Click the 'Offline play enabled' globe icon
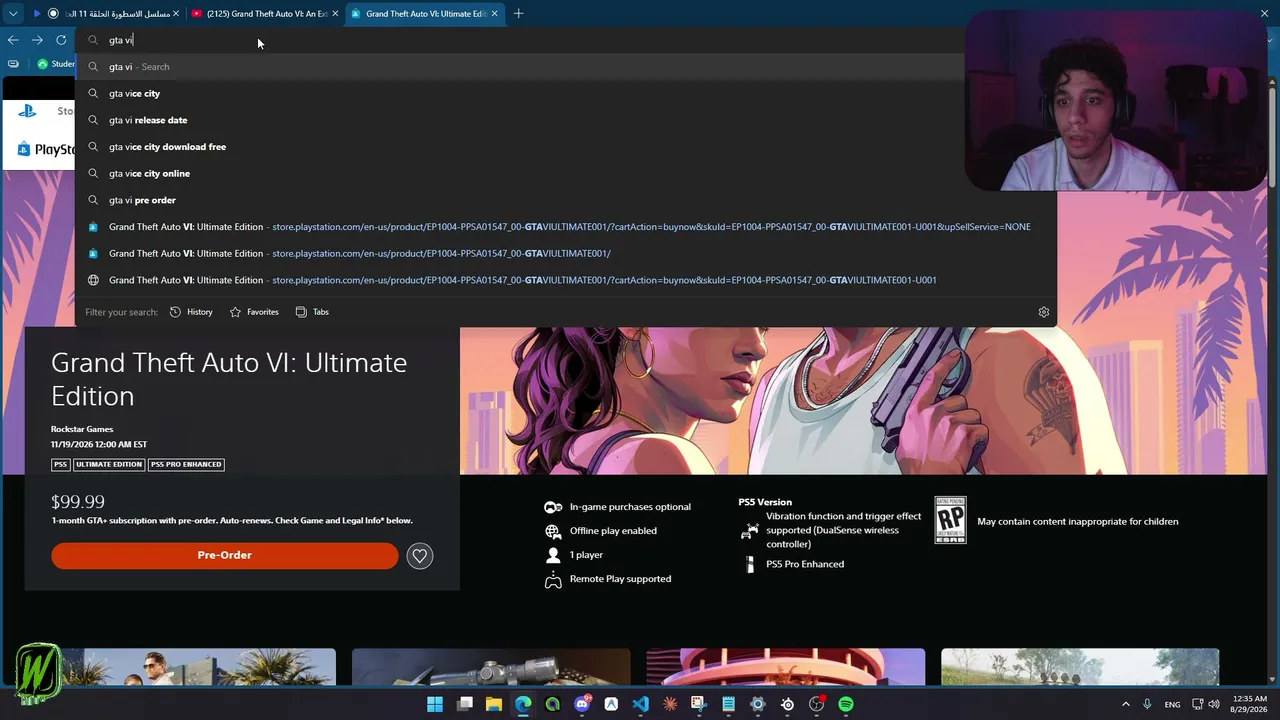The width and height of the screenshot is (1280, 720). coord(553,531)
